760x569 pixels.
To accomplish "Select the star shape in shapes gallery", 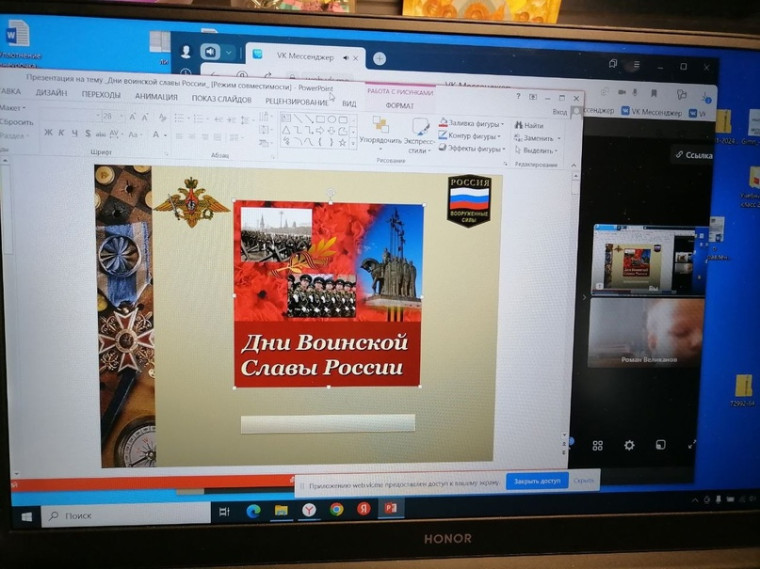I will [342, 142].
